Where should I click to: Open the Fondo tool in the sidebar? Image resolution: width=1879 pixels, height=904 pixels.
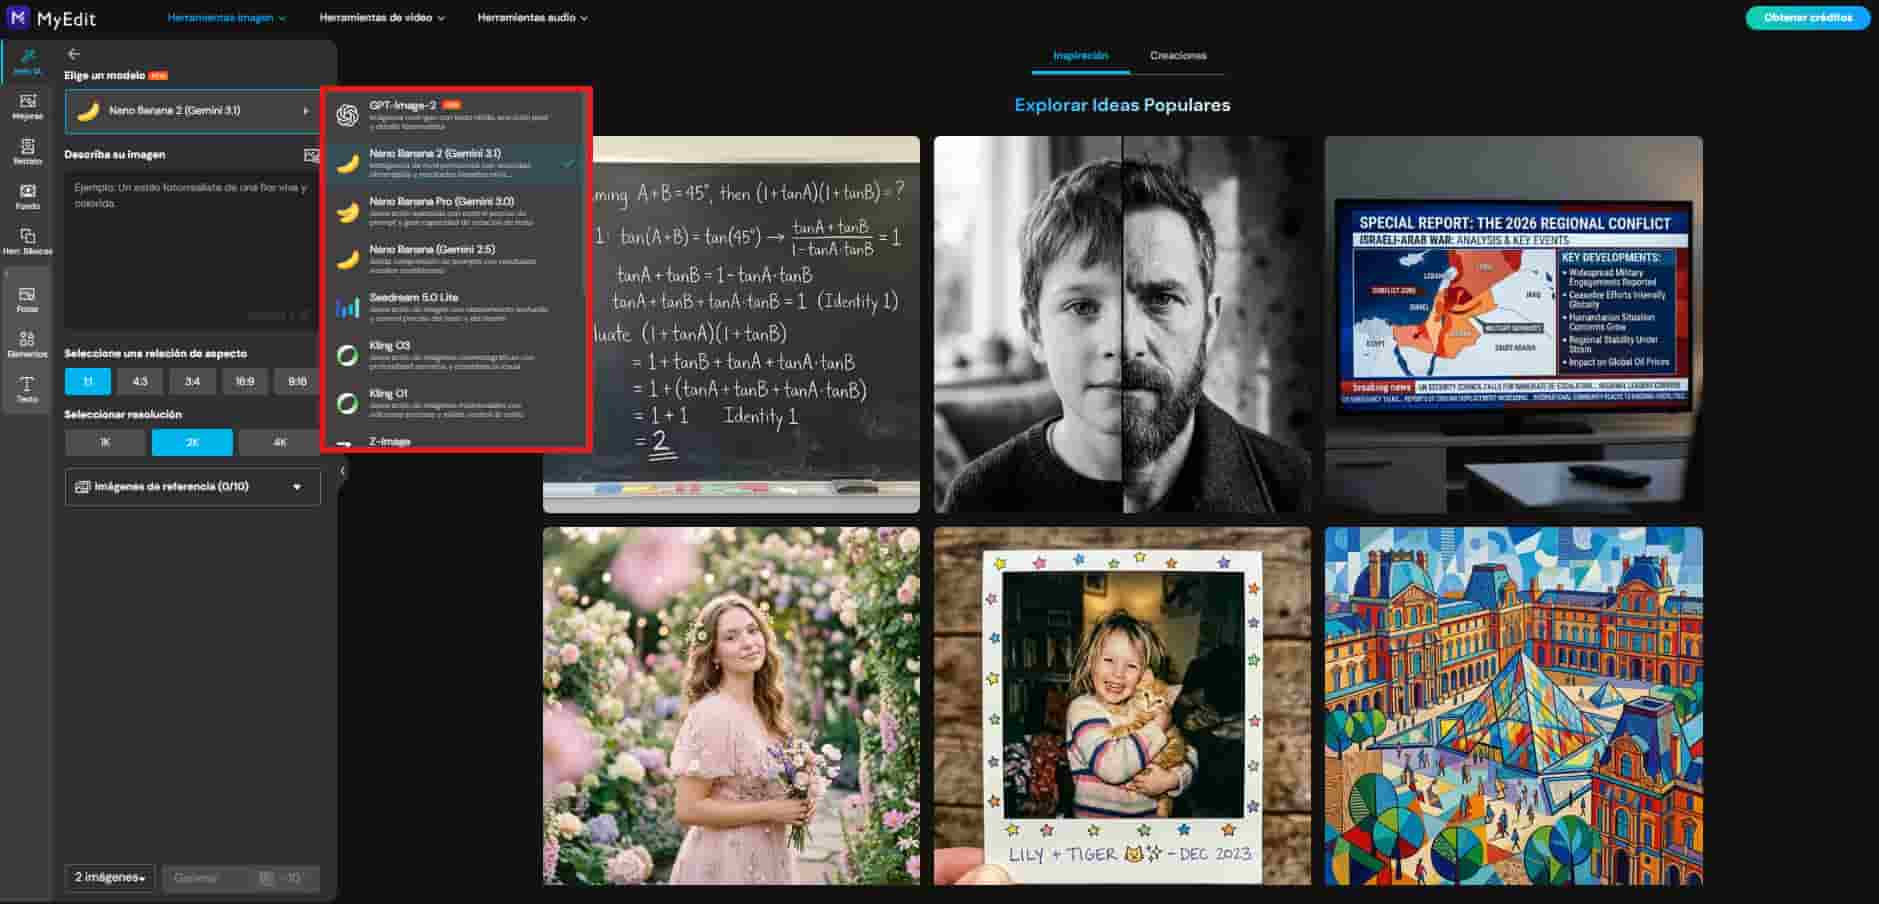[x=28, y=196]
